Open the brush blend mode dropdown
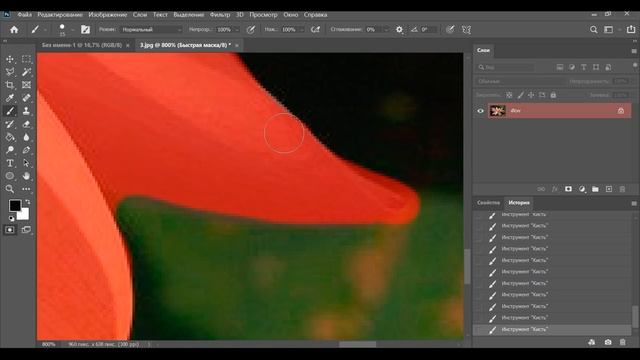This screenshot has width=640, height=360. click(x=151, y=30)
